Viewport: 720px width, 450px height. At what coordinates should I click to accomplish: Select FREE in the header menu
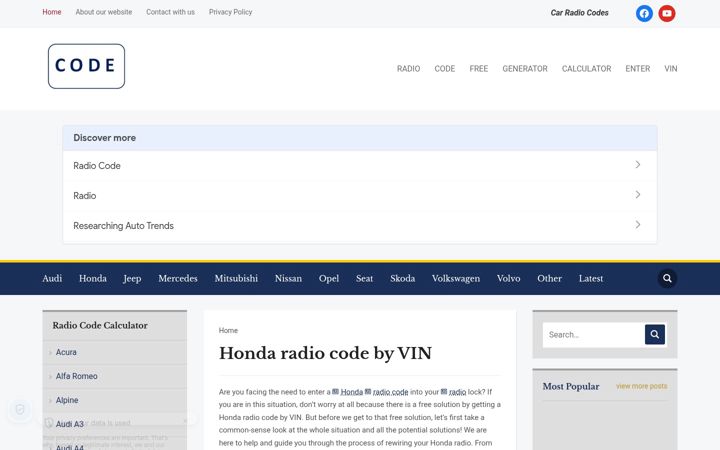478,68
